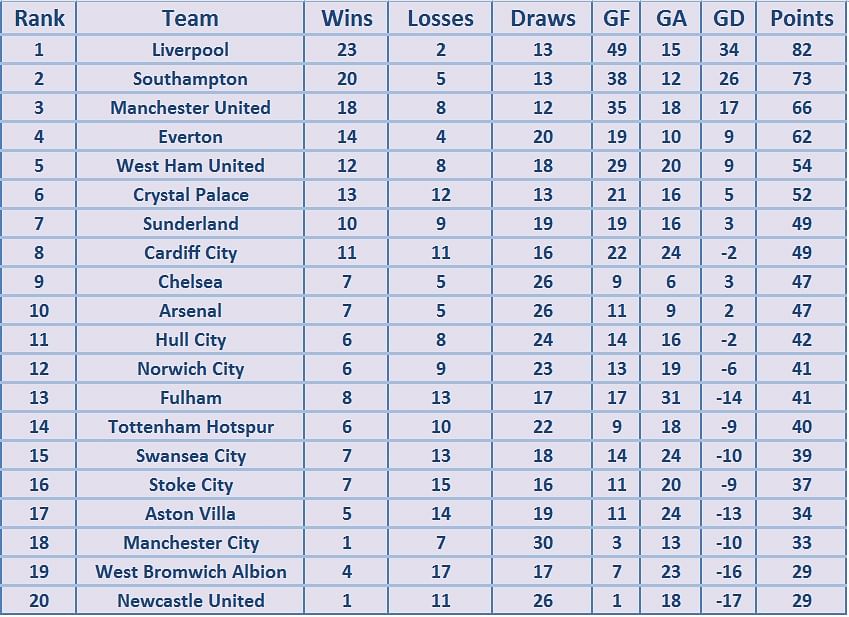This screenshot has width=849, height=617.
Task: Click the Draws column header
Action: (x=543, y=18)
